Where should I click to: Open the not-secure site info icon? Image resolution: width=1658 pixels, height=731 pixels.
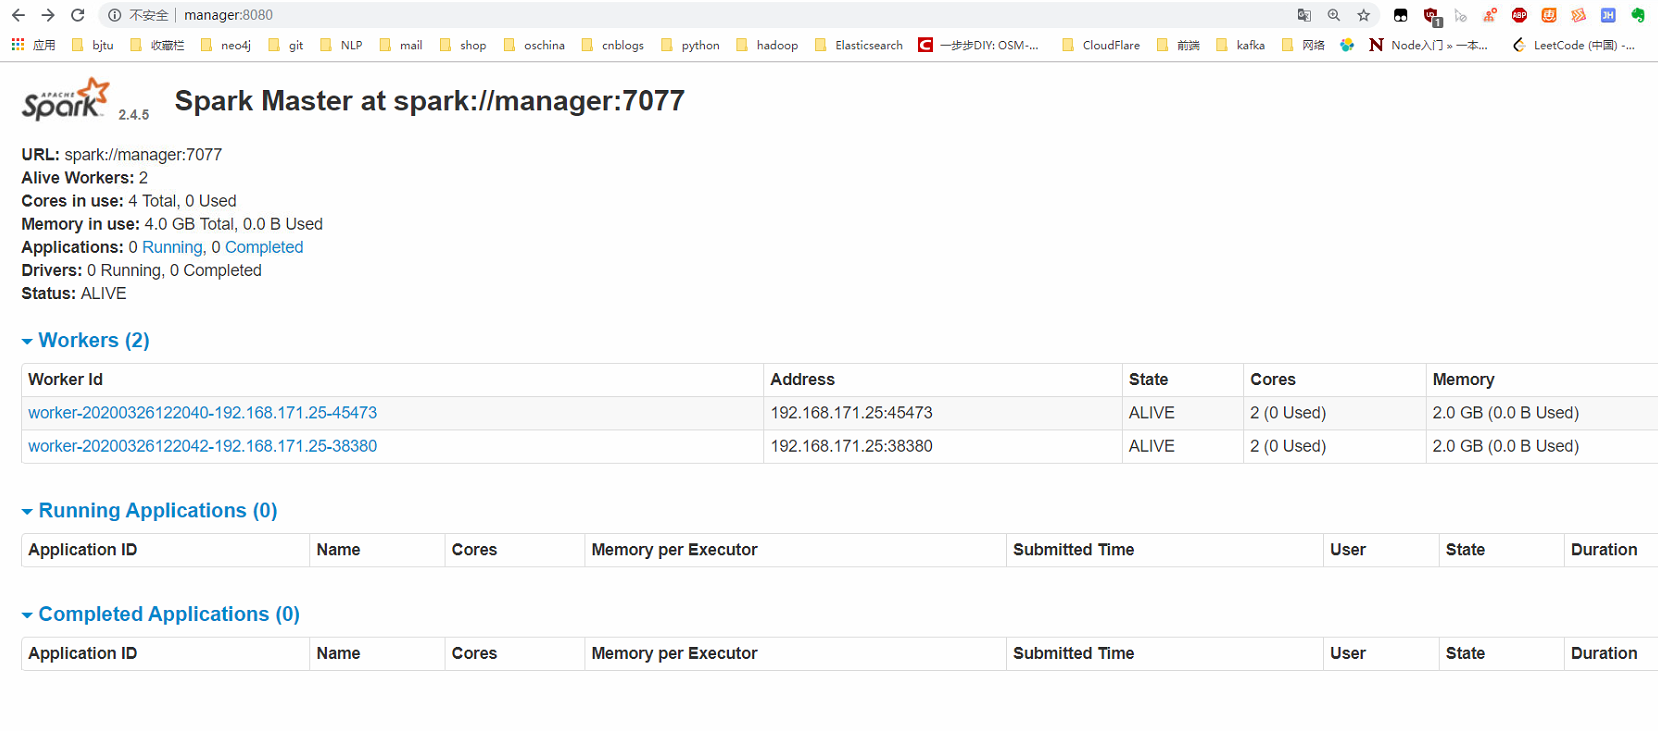[115, 15]
